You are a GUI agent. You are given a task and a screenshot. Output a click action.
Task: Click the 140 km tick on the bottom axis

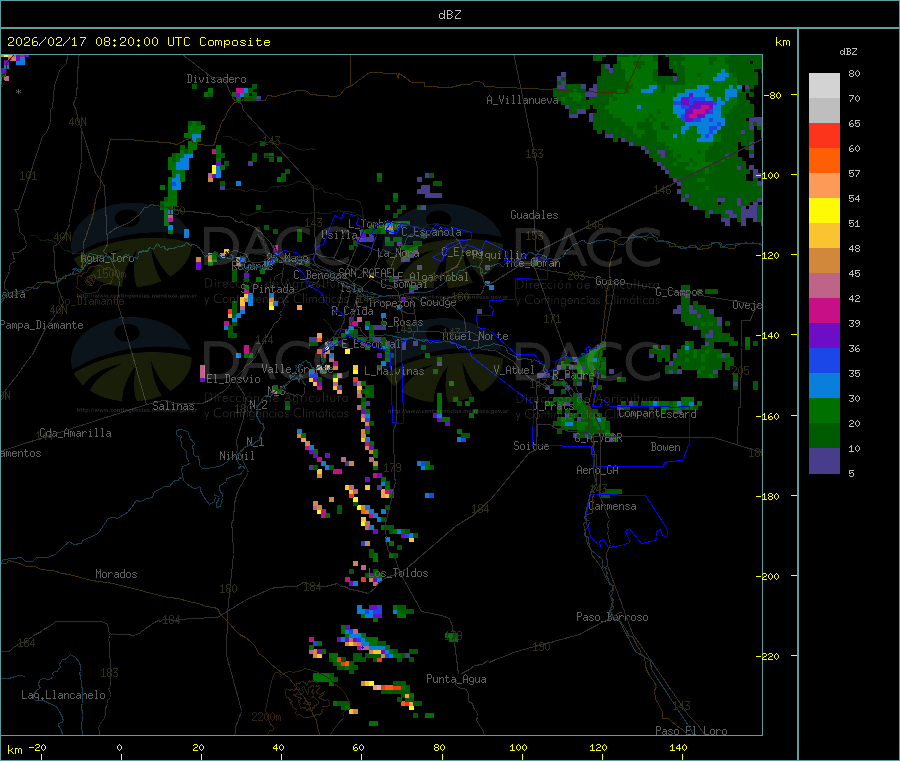coord(678,748)
